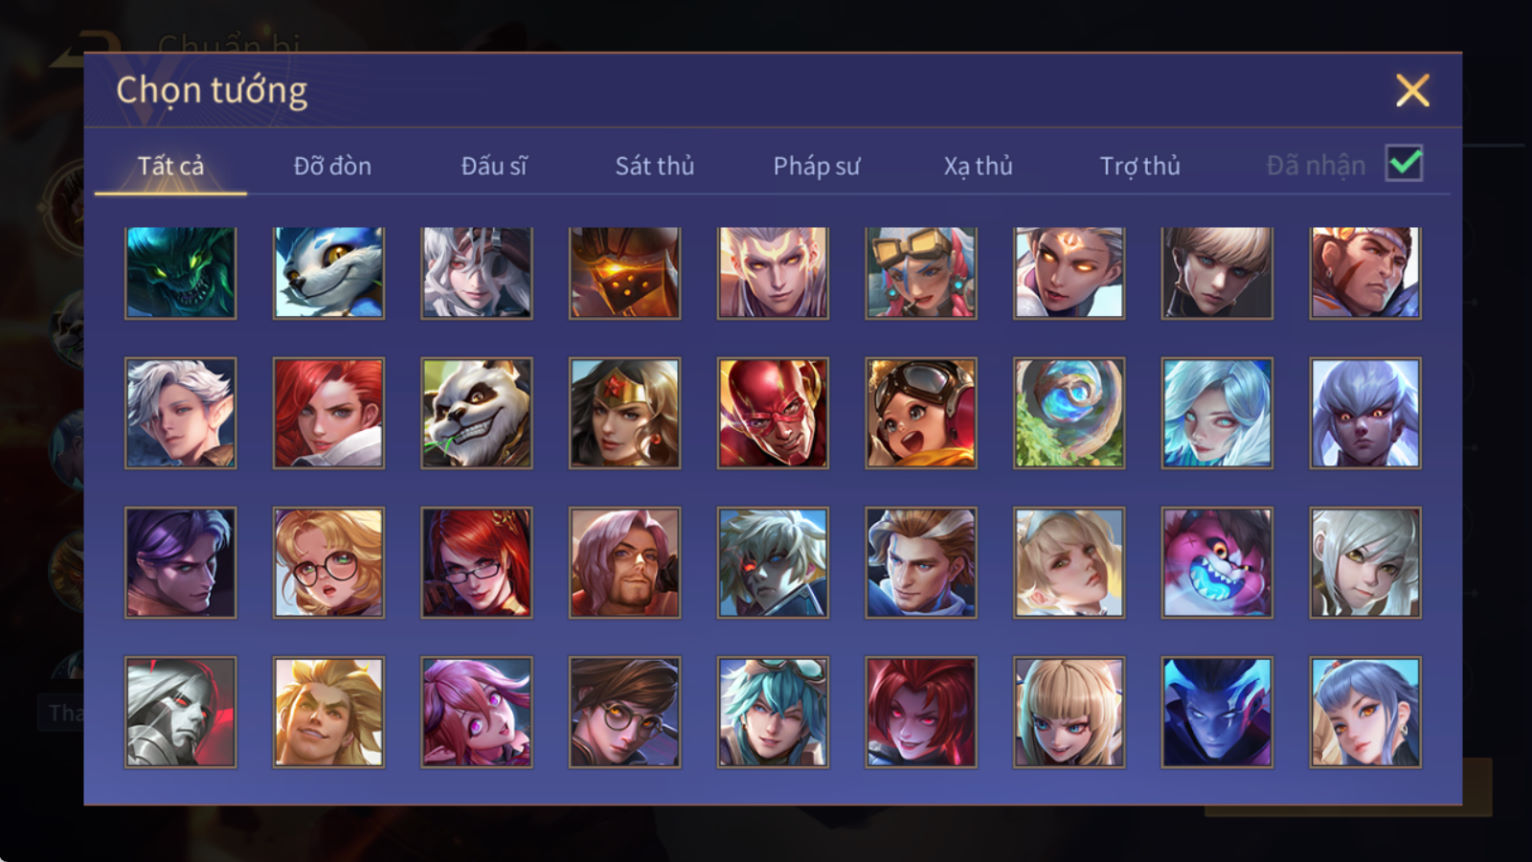Close the Chọn tướng dialog
The width and height of the screenshot is (1532, 862).
point(1413,91)
